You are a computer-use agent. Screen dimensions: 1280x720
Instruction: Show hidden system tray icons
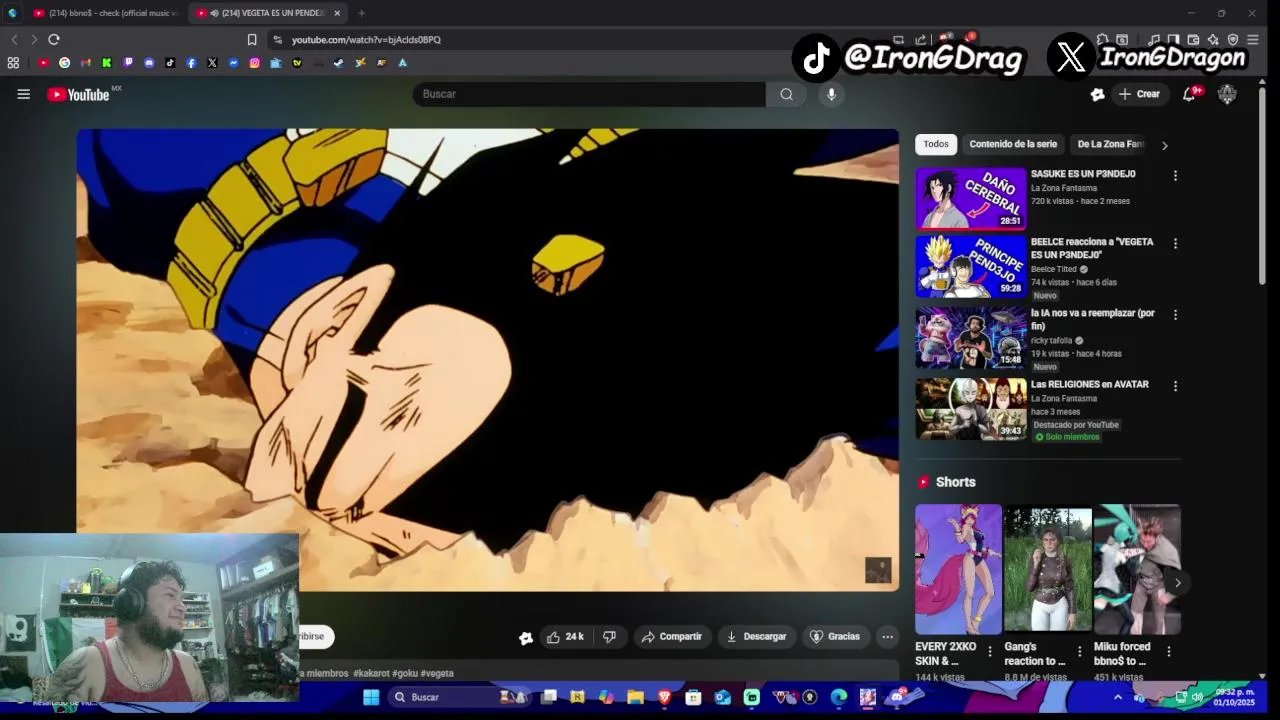pyautogui.click(x=1118, y=697)
